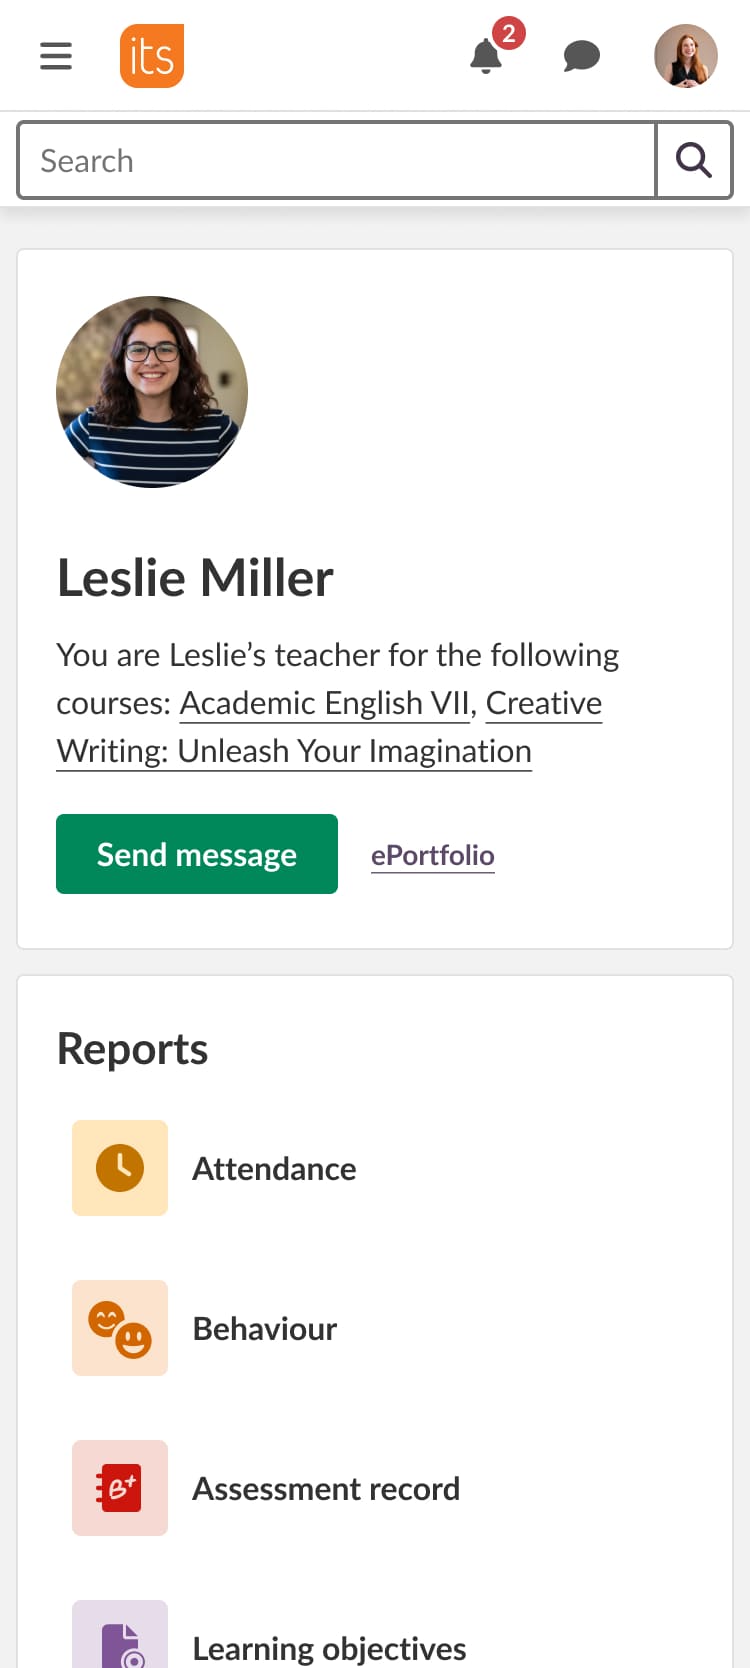Click the Behaviour smiley faces icon
Image resolution: width=750 pixels, height=1668 pixels.
point(120,1328)
